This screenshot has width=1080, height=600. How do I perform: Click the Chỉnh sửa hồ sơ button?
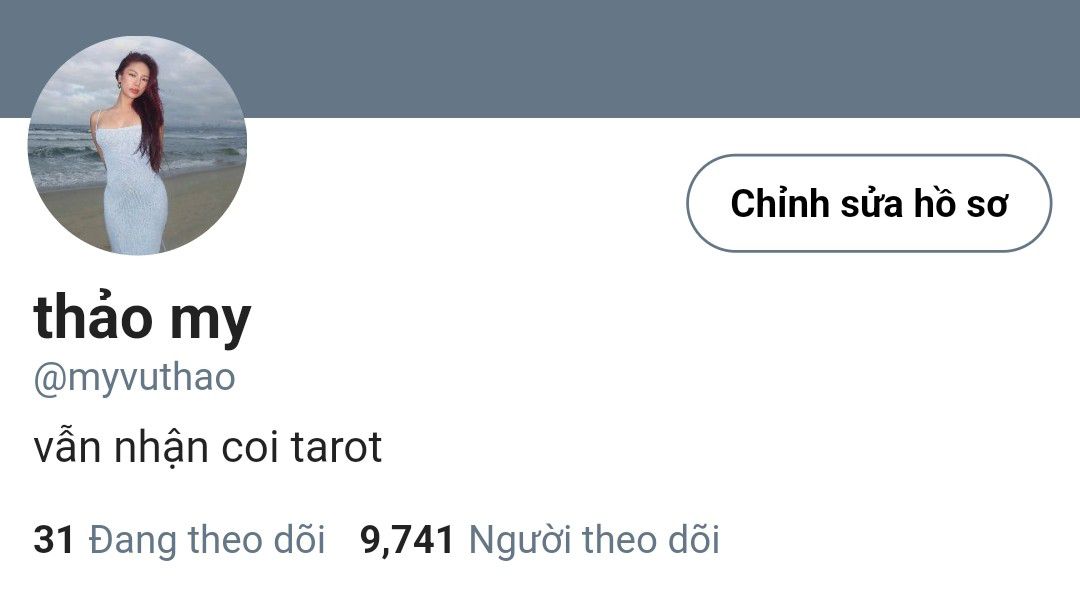click(869, 203)
